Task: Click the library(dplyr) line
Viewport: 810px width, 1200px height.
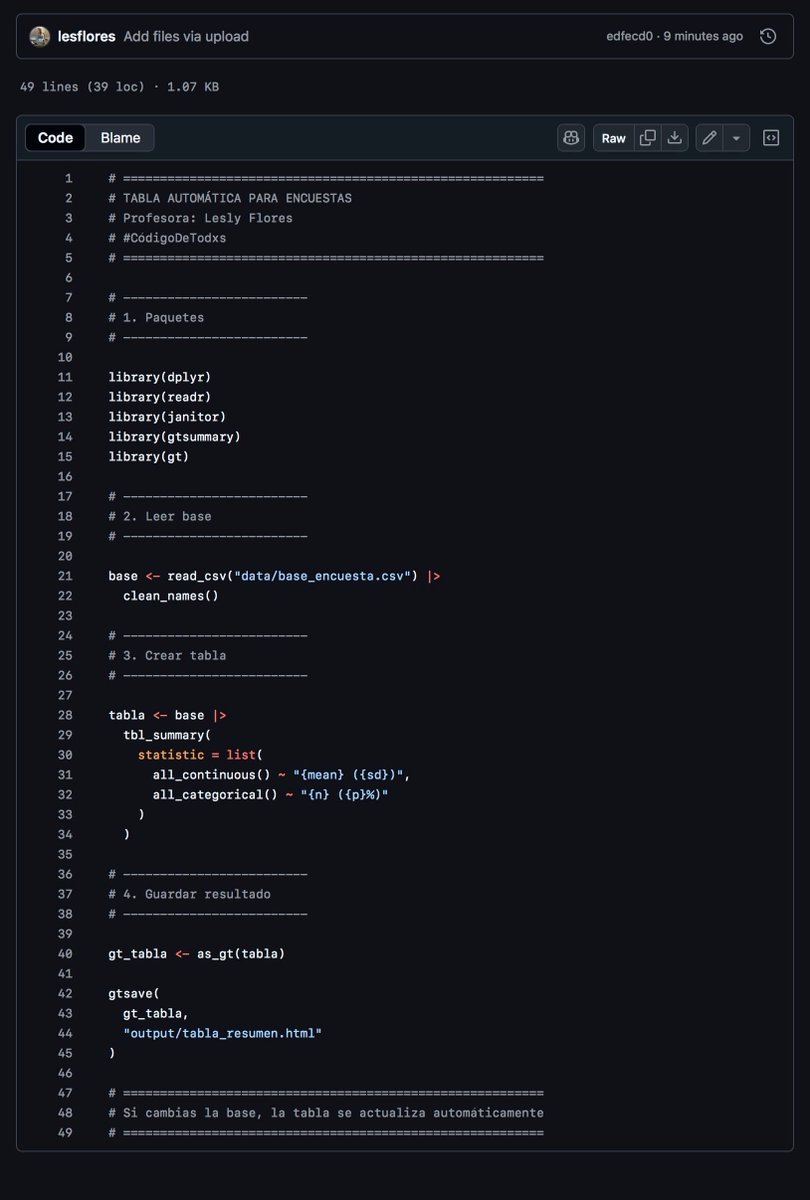Action: click(x=160, y=377)
